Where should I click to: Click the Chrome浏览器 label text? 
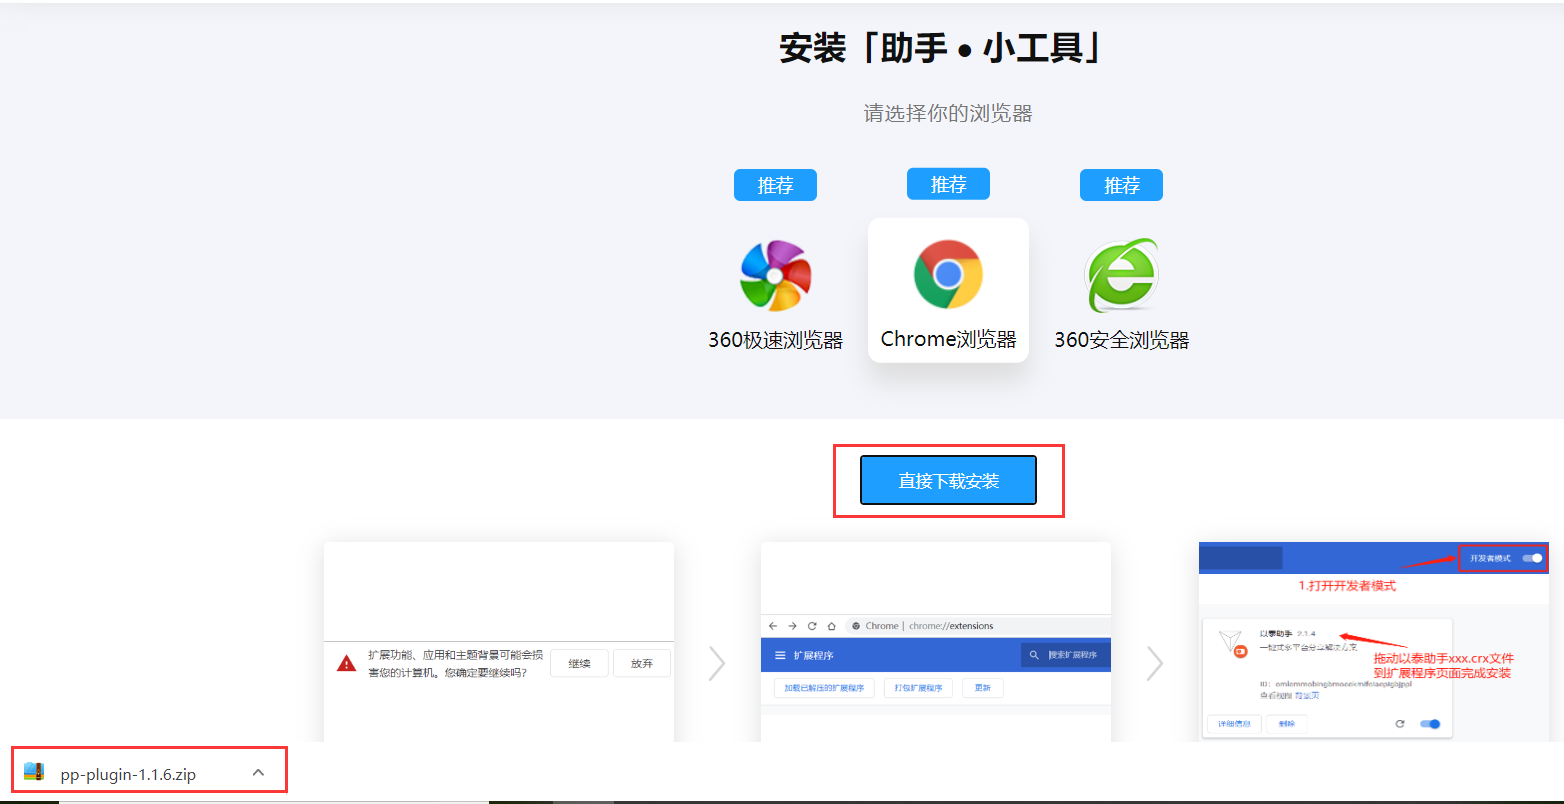click(x=948, y=339)
